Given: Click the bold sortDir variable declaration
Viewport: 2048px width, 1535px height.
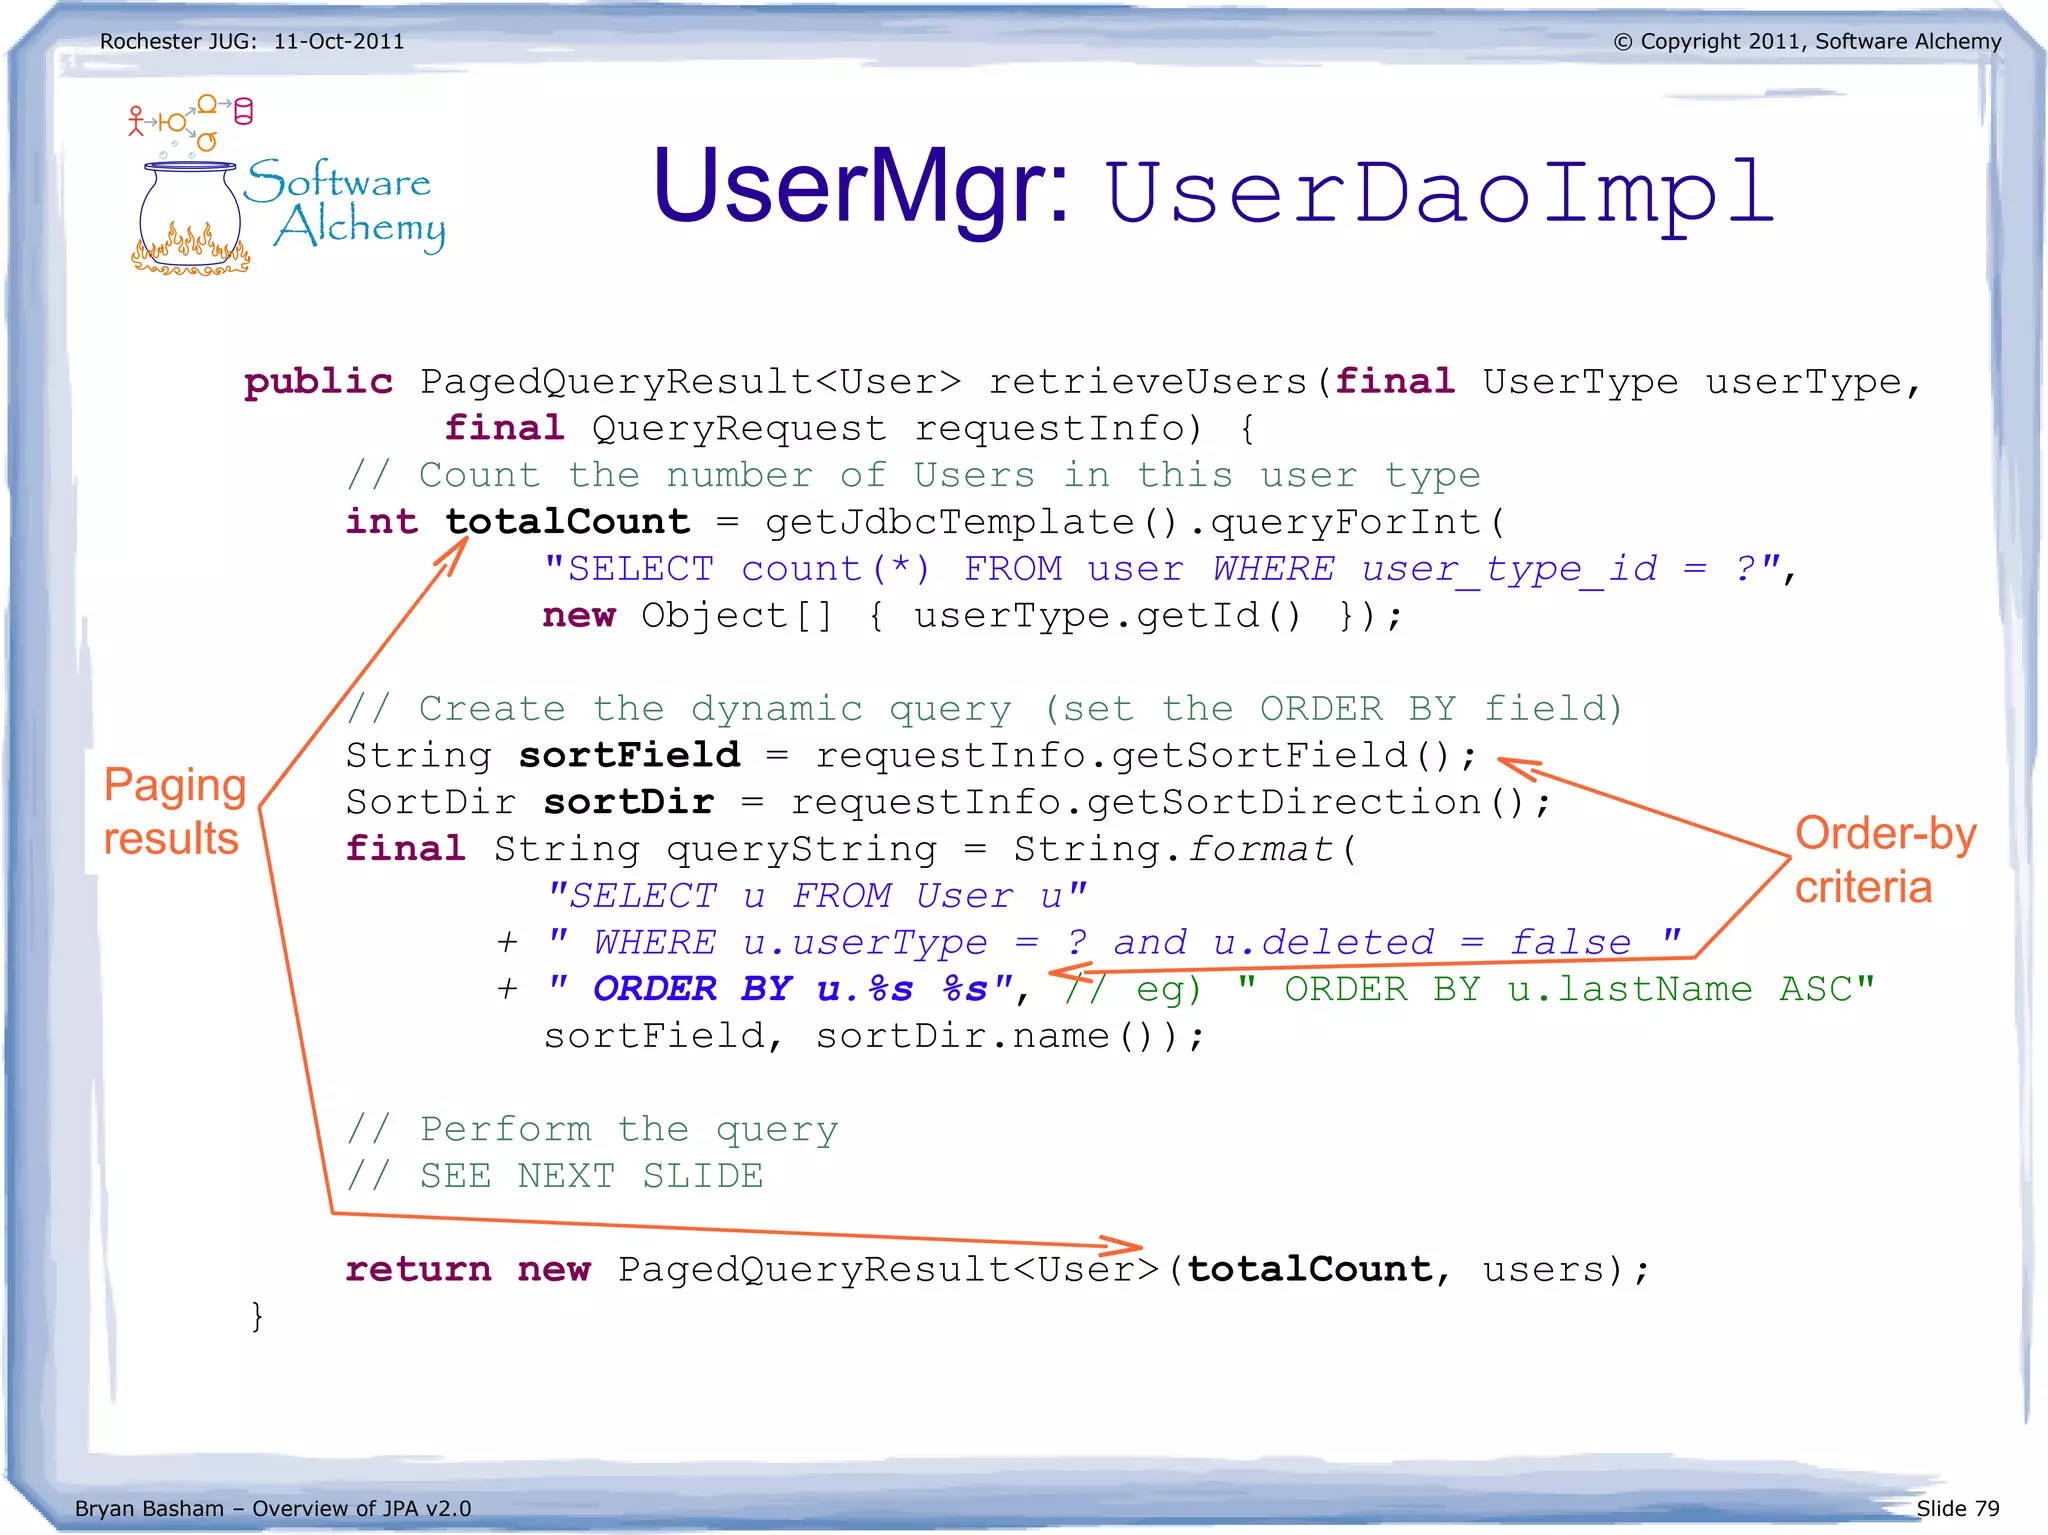Looking at the screenshot, I should (x=629, y=802).
